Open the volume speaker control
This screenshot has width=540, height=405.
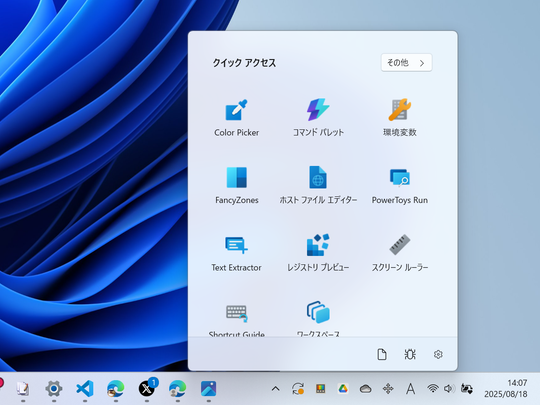[x=448, y=389]
